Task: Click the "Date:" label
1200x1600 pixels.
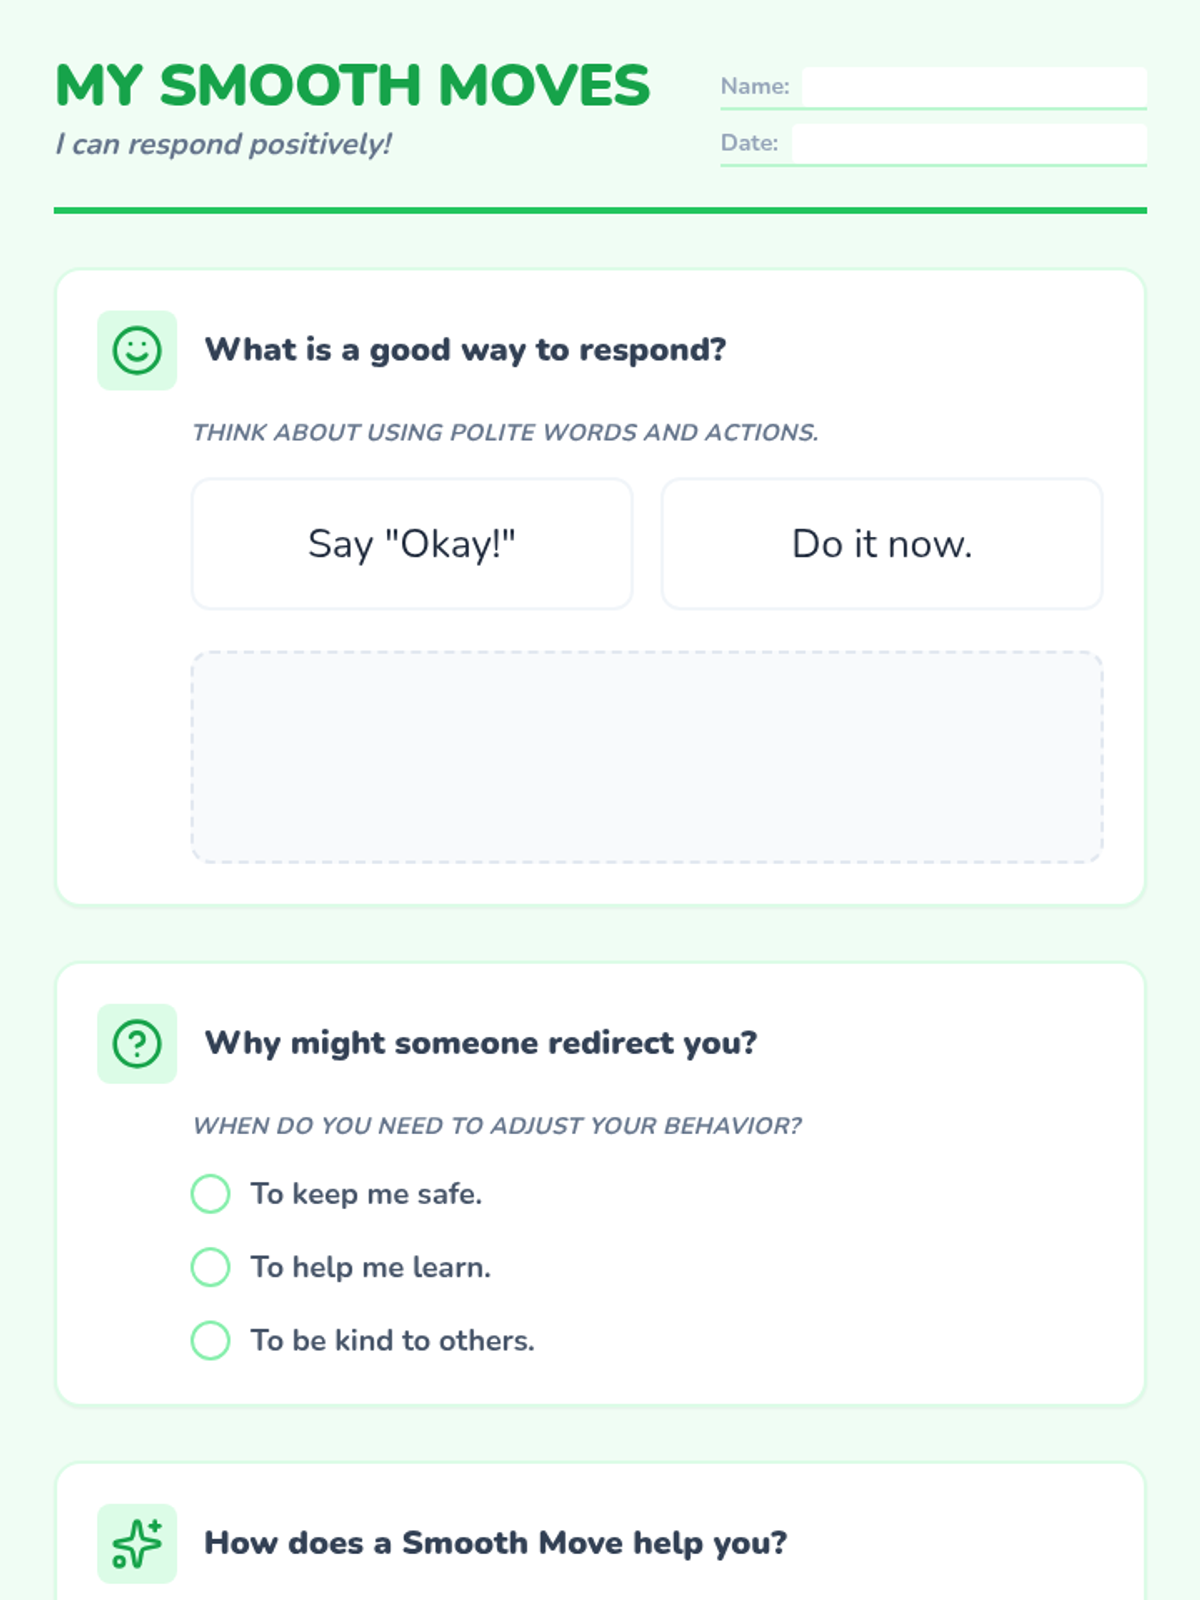Action: click(x=749, y=143)
